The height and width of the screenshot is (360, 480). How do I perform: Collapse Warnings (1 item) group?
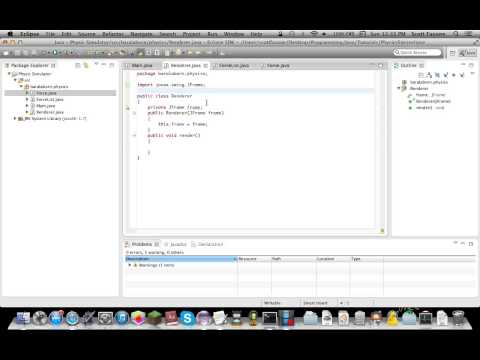pyautogui.click(x=130, y=265)
